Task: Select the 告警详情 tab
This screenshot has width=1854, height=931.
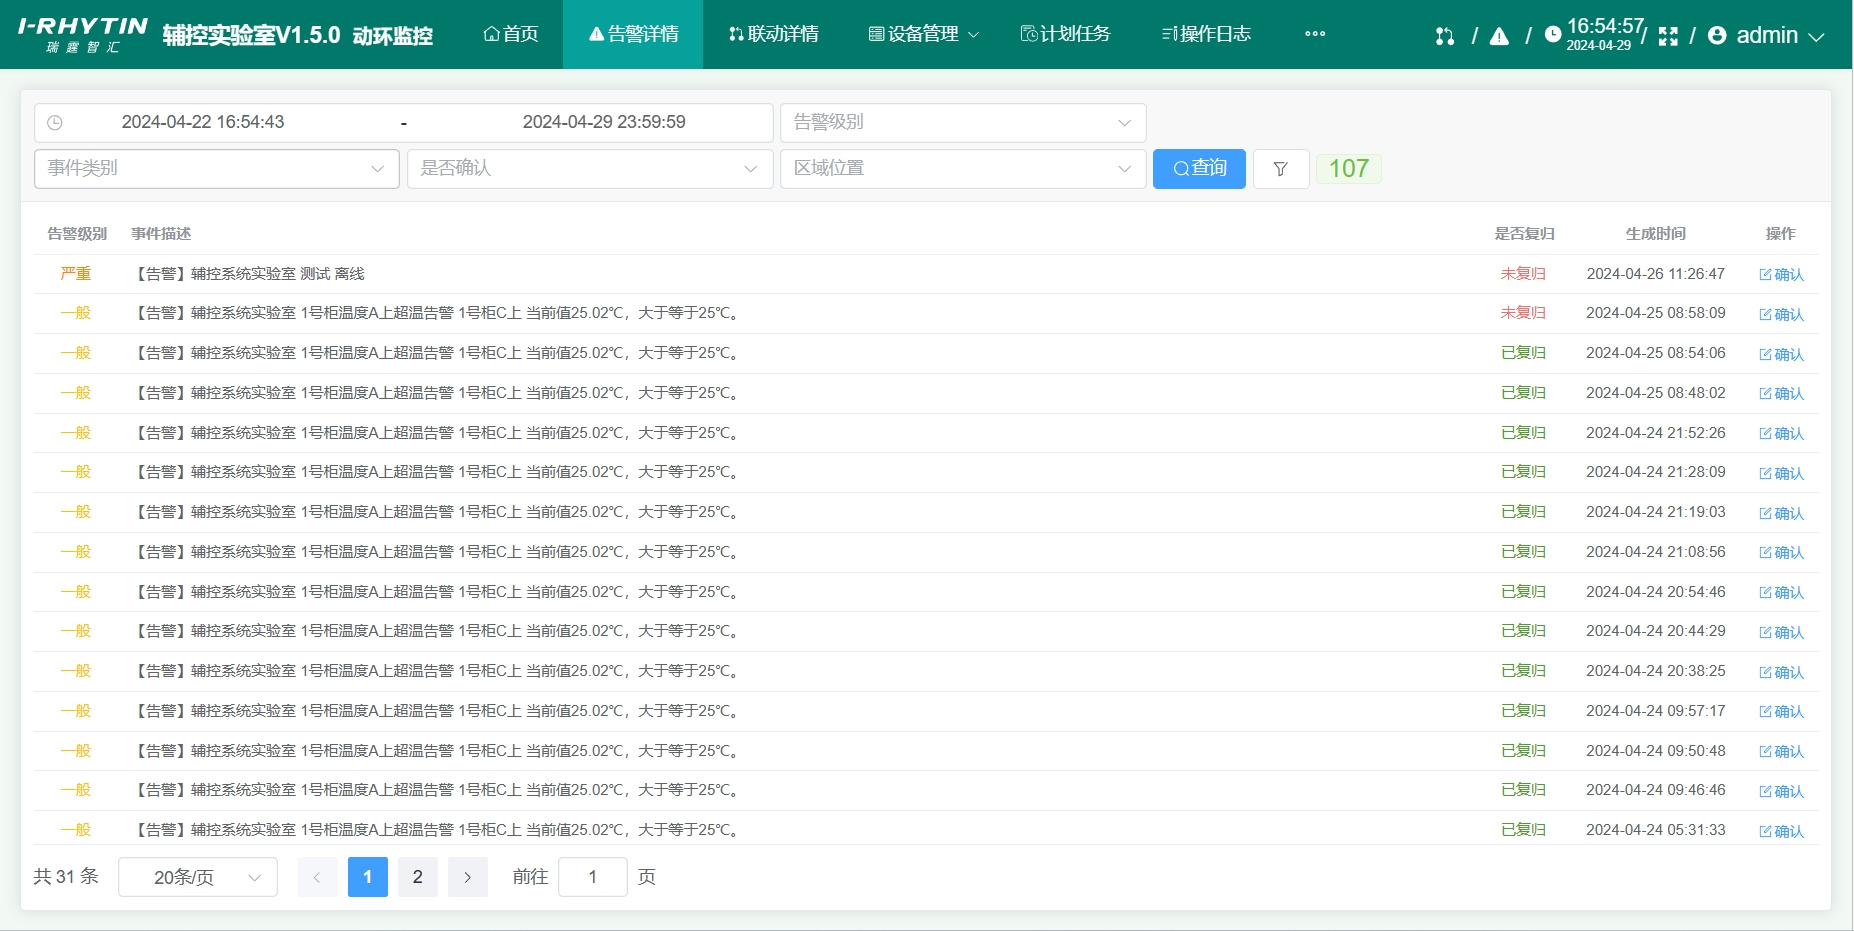Action: (633, 34)
